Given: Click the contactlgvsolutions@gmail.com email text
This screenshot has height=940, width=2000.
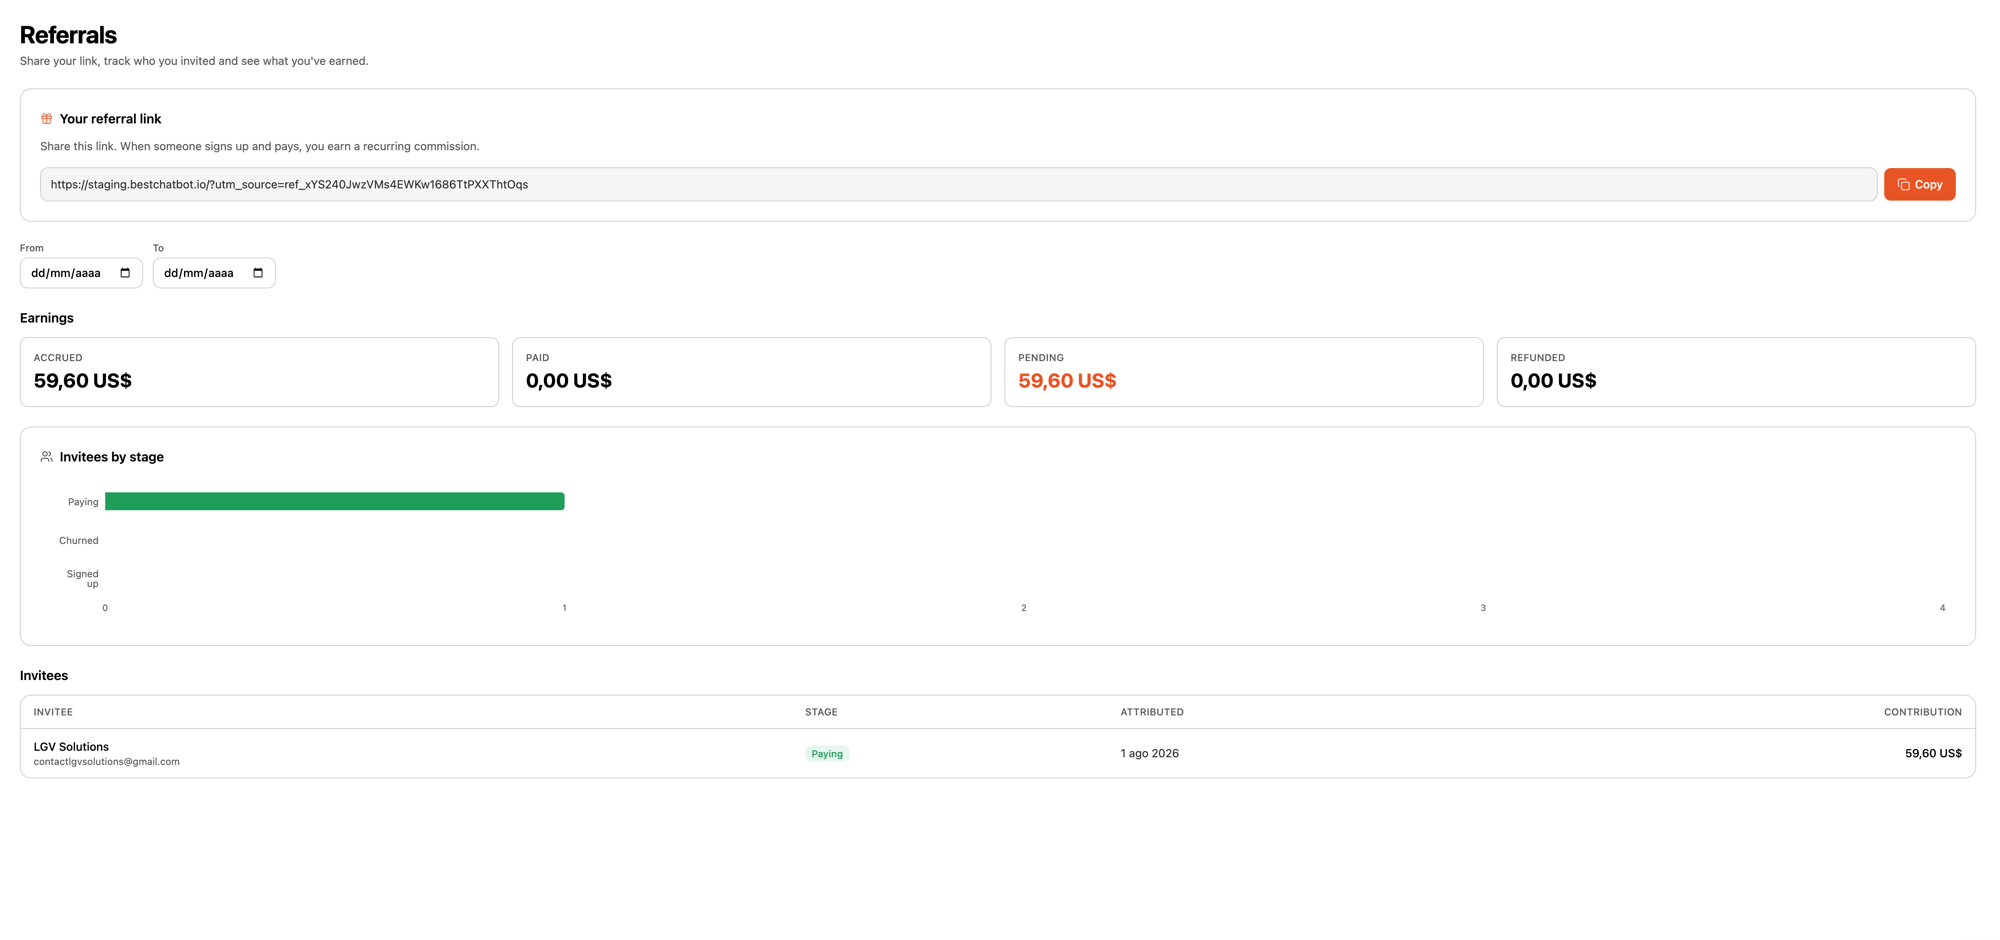Looking at the screenshot, I should tap(107, 762).
